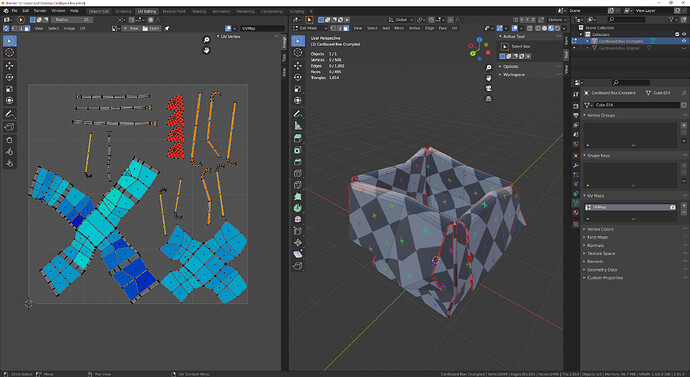Activate the Scale tool in UV editor
This screenshot has height=377, width=690.
coord(9,89)
